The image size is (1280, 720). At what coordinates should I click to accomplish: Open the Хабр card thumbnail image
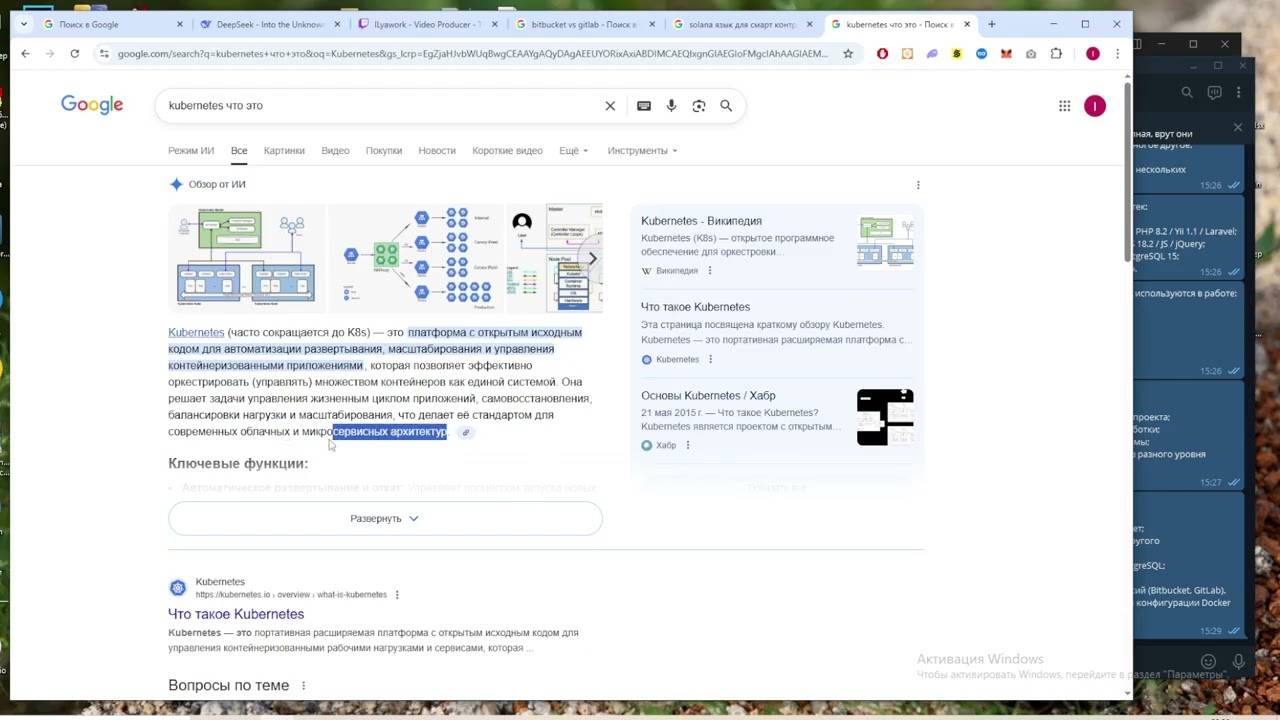(885, 417)
